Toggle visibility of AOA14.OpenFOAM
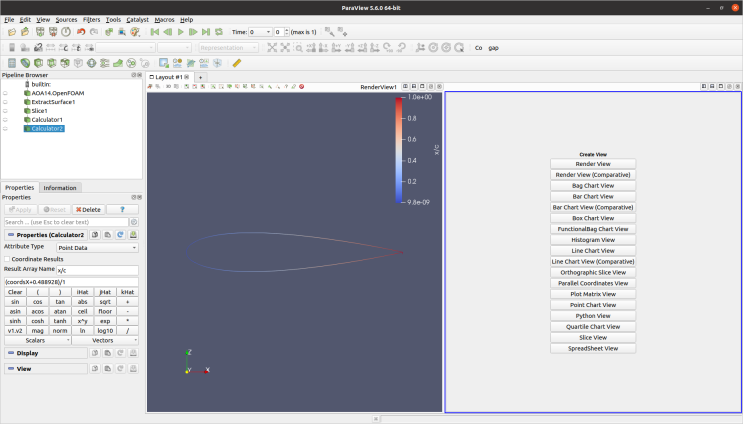 (x=6, y=93)
